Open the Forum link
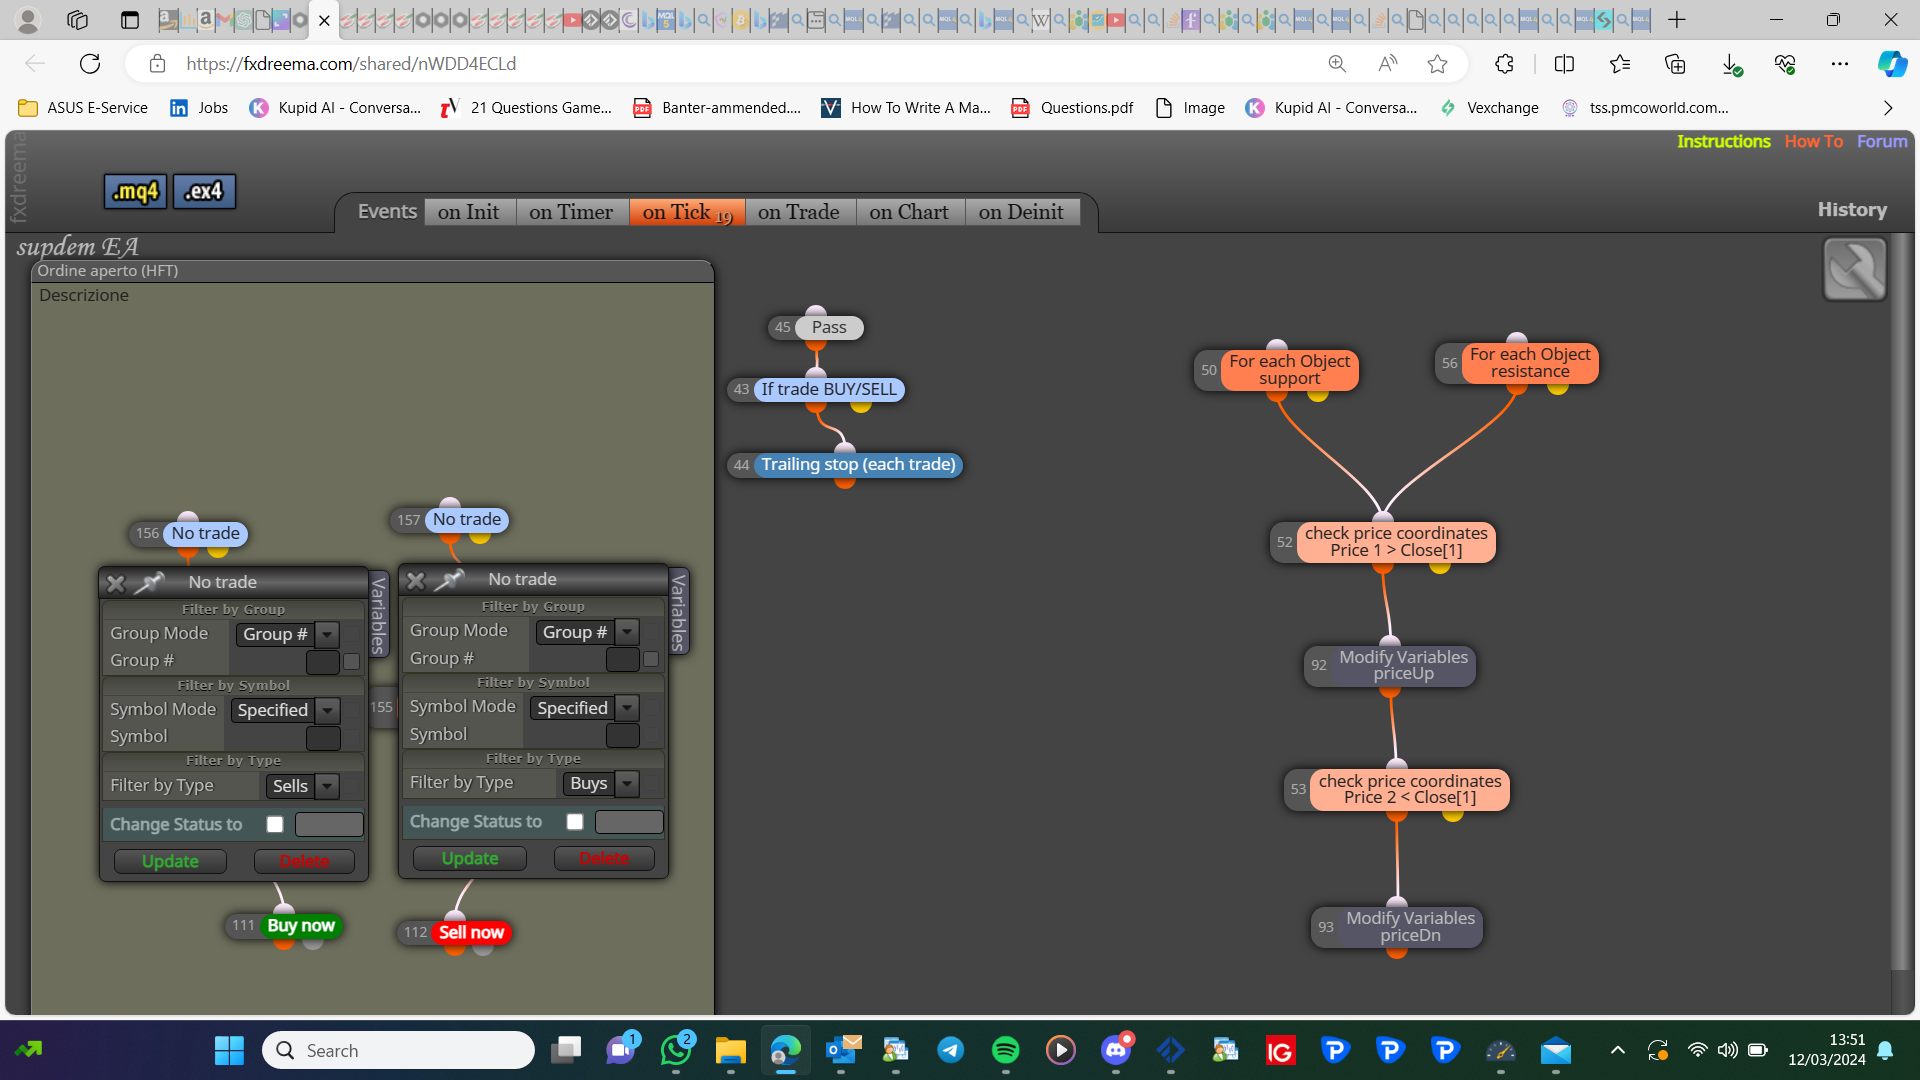 [x=1882, y=142]
